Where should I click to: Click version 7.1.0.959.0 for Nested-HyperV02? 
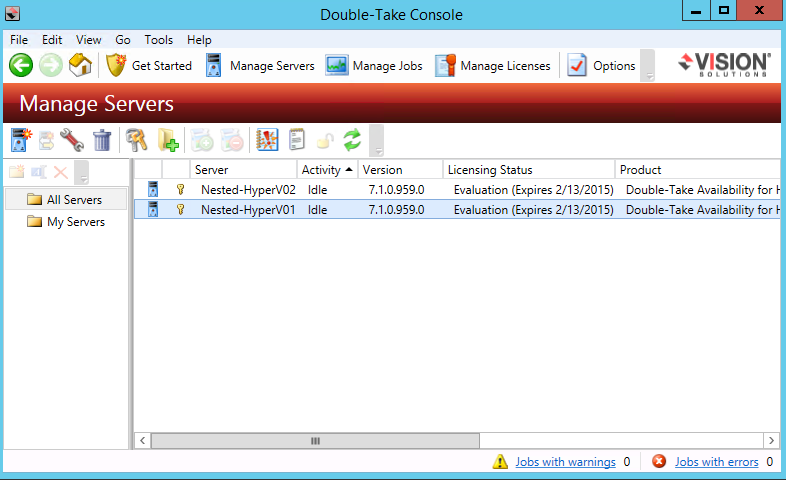pyautogui.click(x=397, y=190)
